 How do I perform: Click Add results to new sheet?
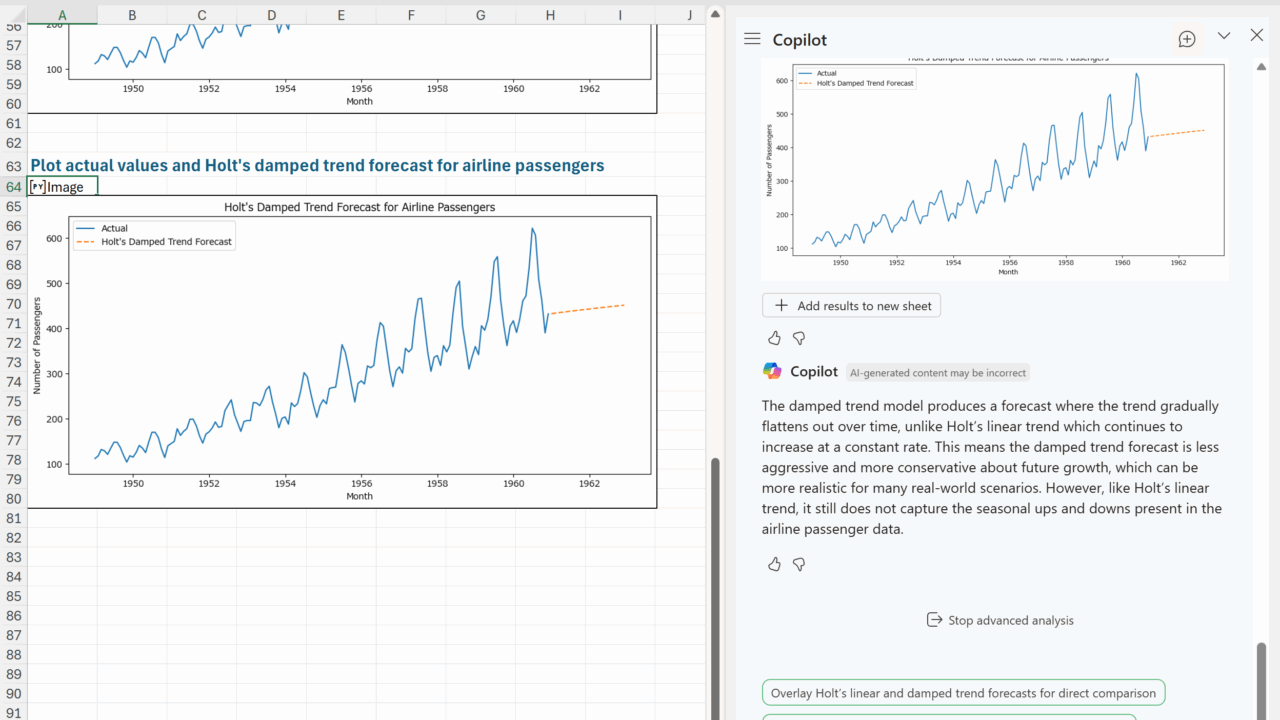(851, 306)
